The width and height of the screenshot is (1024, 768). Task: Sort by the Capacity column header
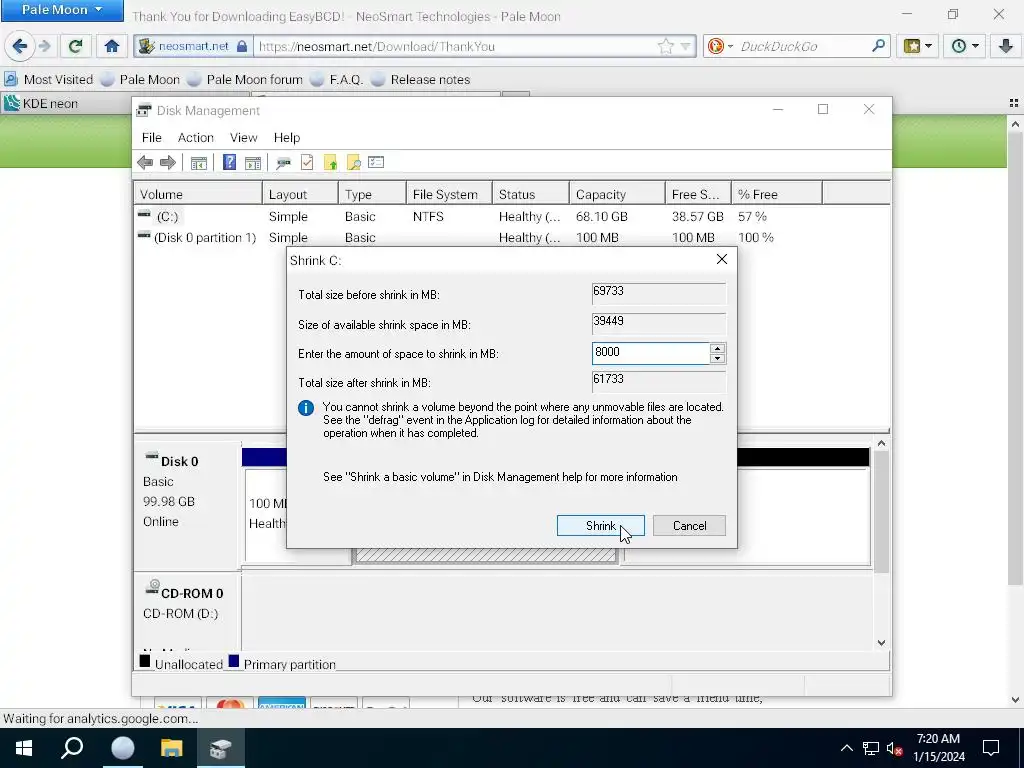(616, 194)
